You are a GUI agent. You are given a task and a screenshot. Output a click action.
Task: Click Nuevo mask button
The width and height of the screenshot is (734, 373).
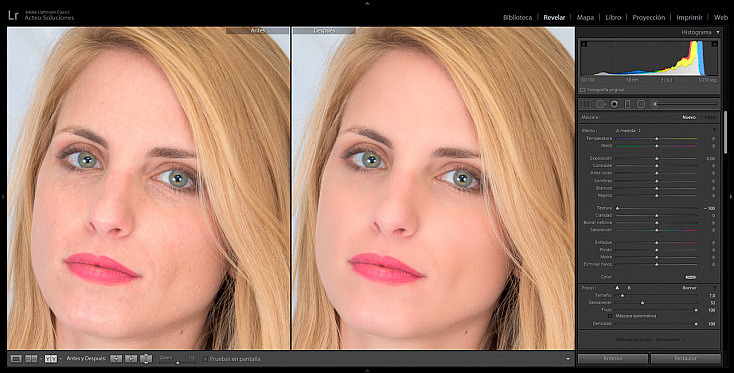tap(689, 117)
